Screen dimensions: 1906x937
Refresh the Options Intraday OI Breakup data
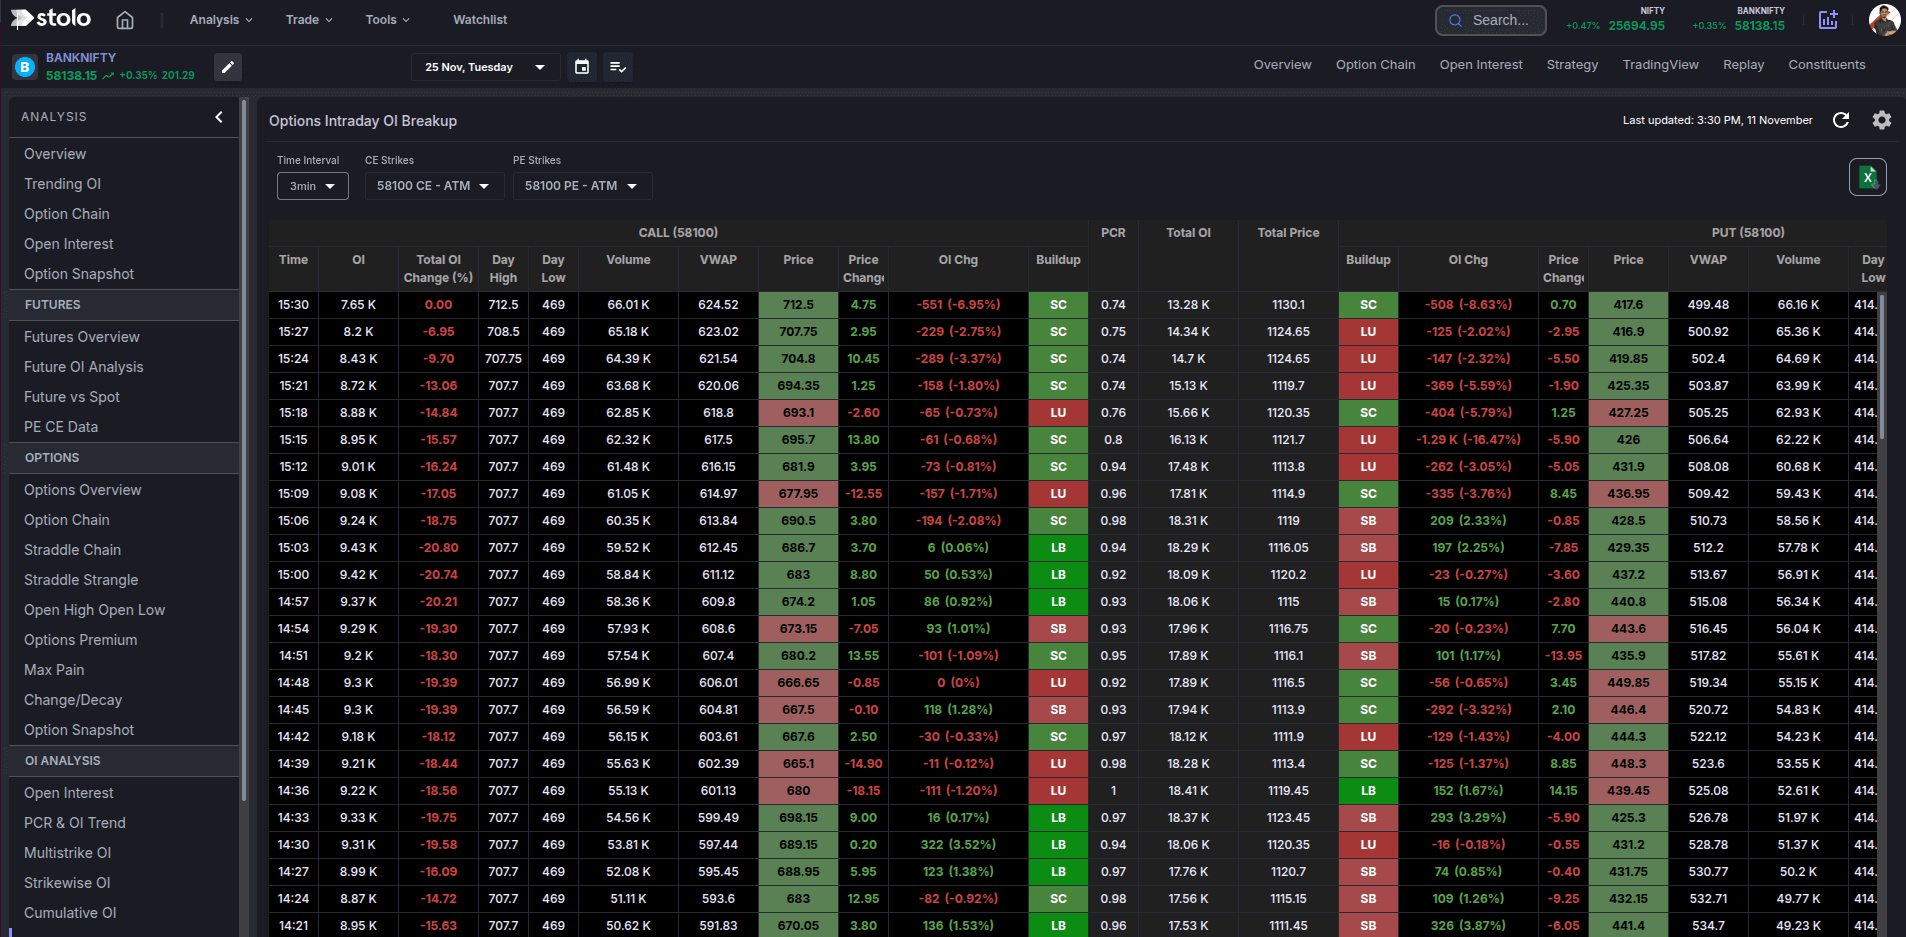click(x=1843, y=120)
